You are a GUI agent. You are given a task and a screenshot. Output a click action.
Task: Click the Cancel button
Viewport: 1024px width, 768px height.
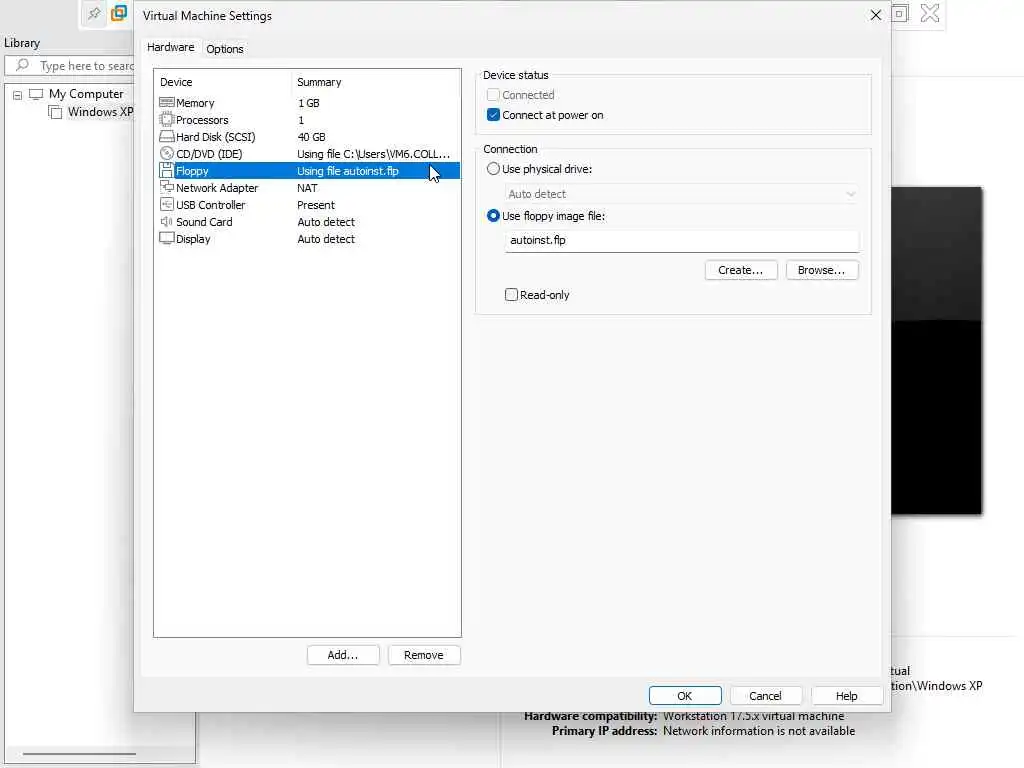pos(765,696)
